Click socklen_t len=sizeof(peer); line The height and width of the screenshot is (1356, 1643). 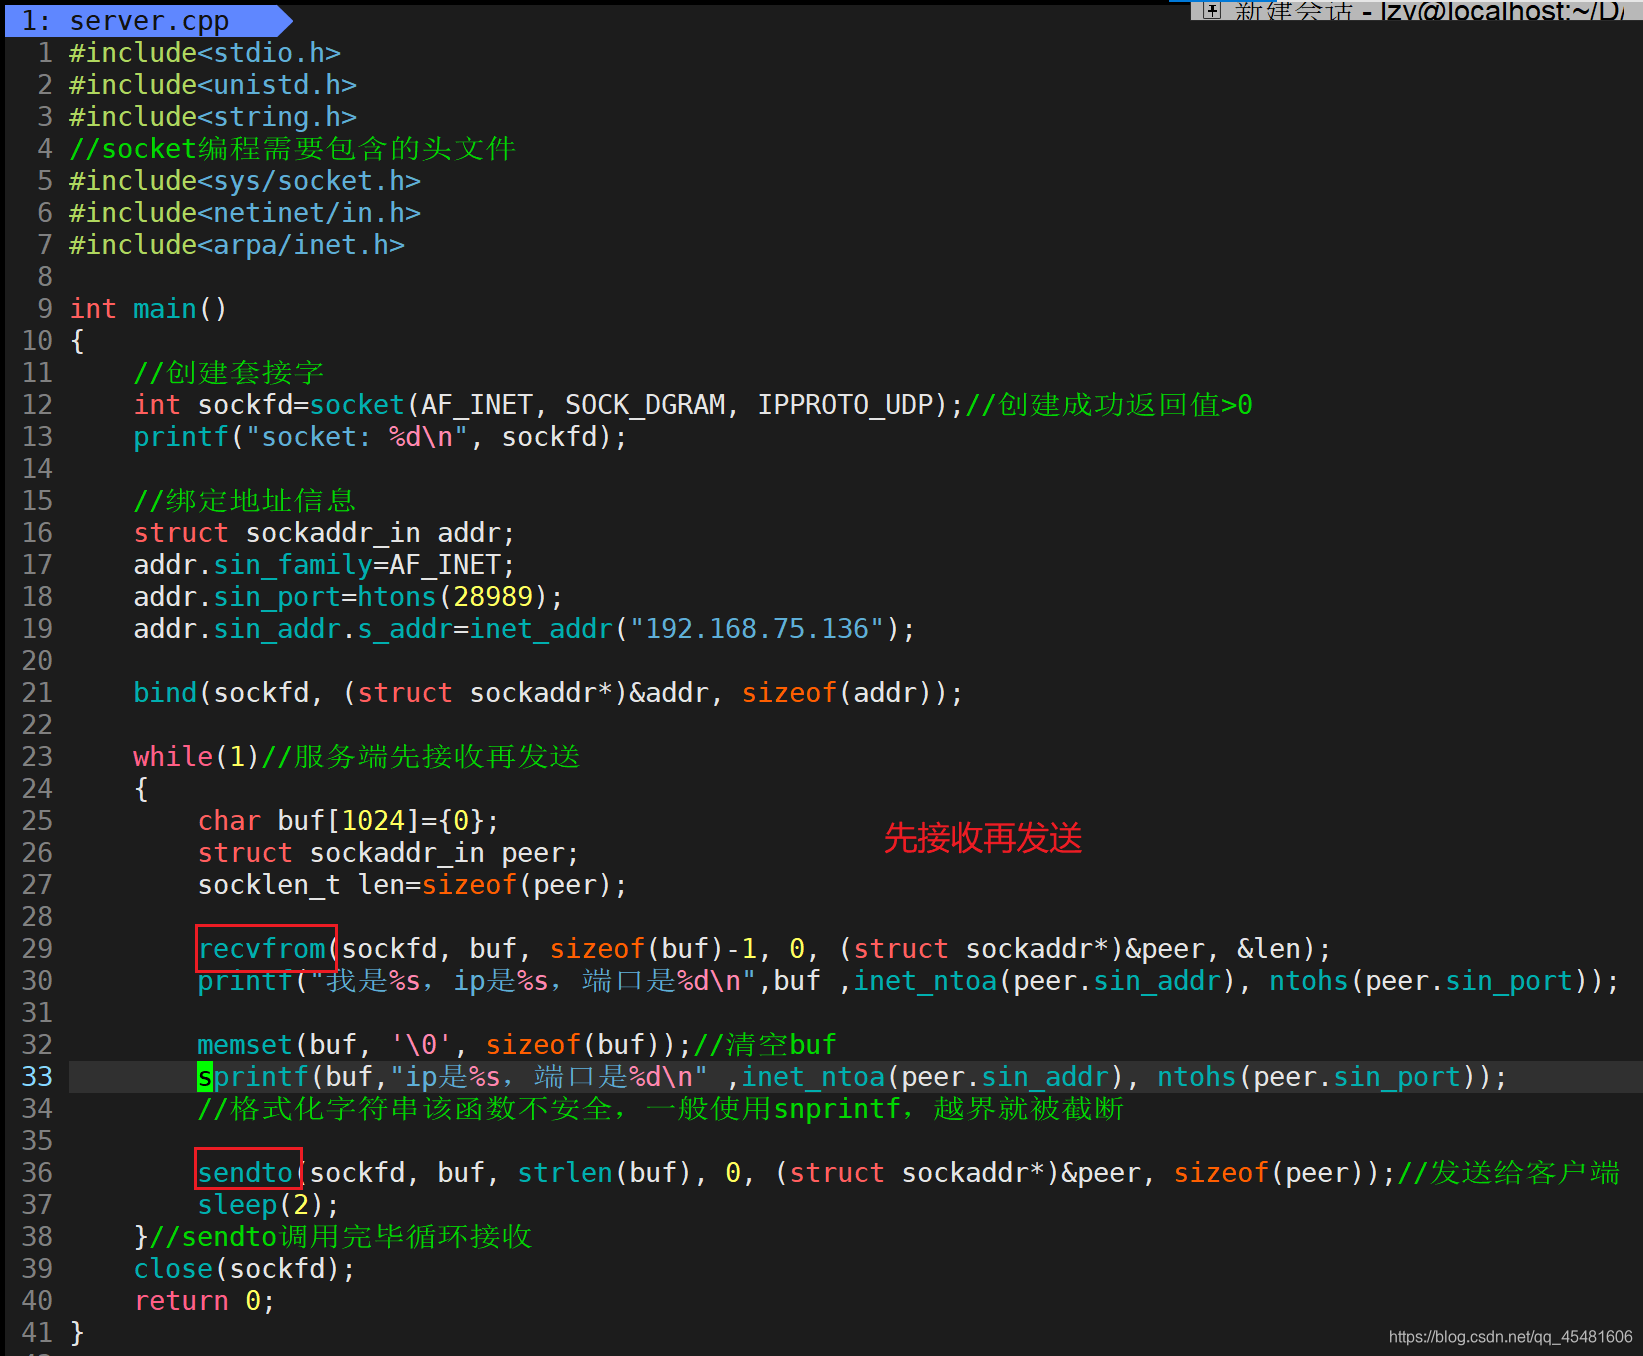coord(412,885)
